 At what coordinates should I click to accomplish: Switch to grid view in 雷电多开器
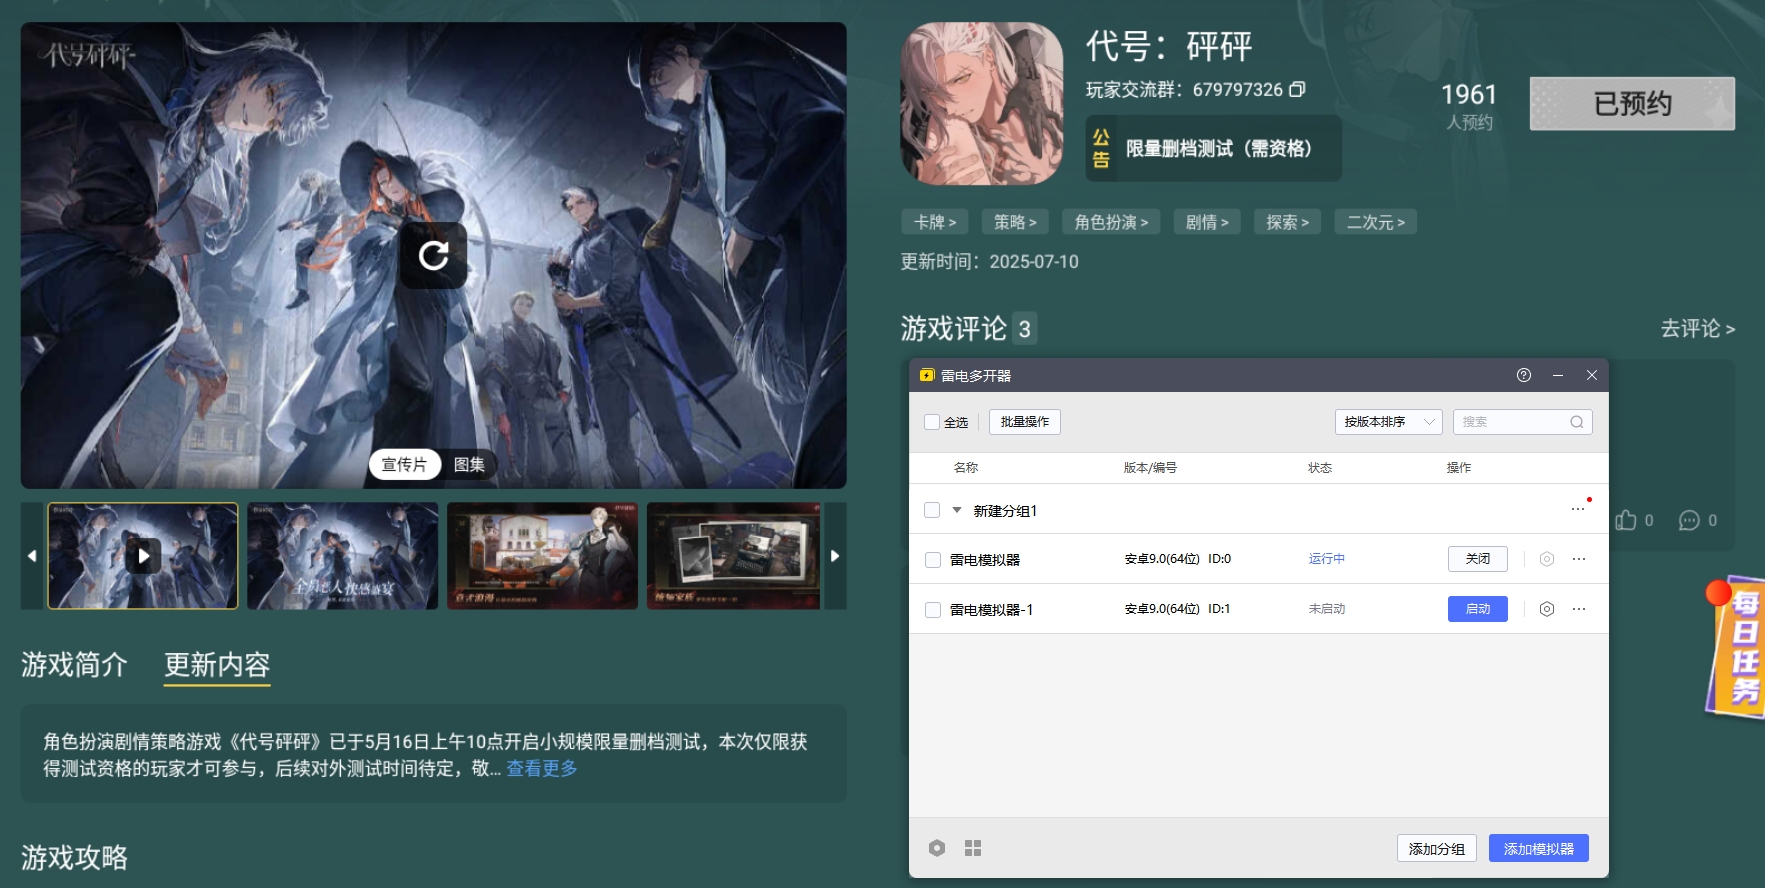(x=973, y=848)
